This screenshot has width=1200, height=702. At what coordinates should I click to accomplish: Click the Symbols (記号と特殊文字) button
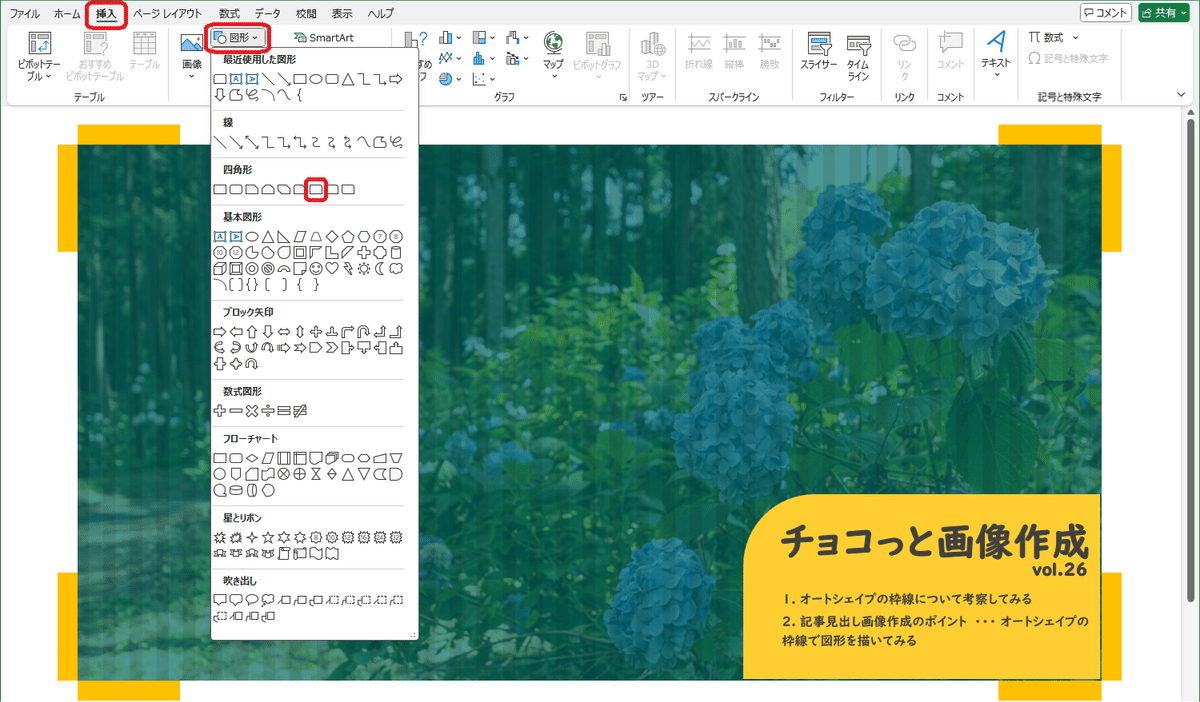pyautogui.click(x=1068, y=59)
